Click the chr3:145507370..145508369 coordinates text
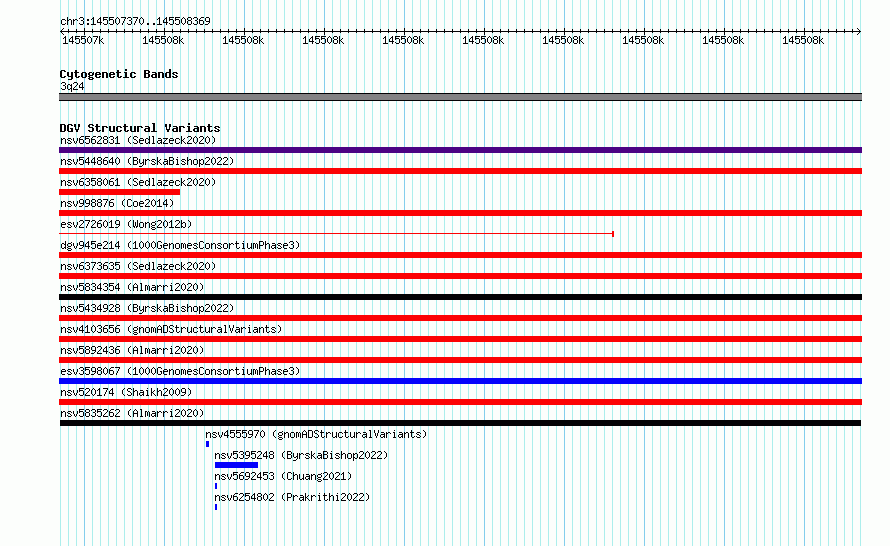 coord(135,21)
